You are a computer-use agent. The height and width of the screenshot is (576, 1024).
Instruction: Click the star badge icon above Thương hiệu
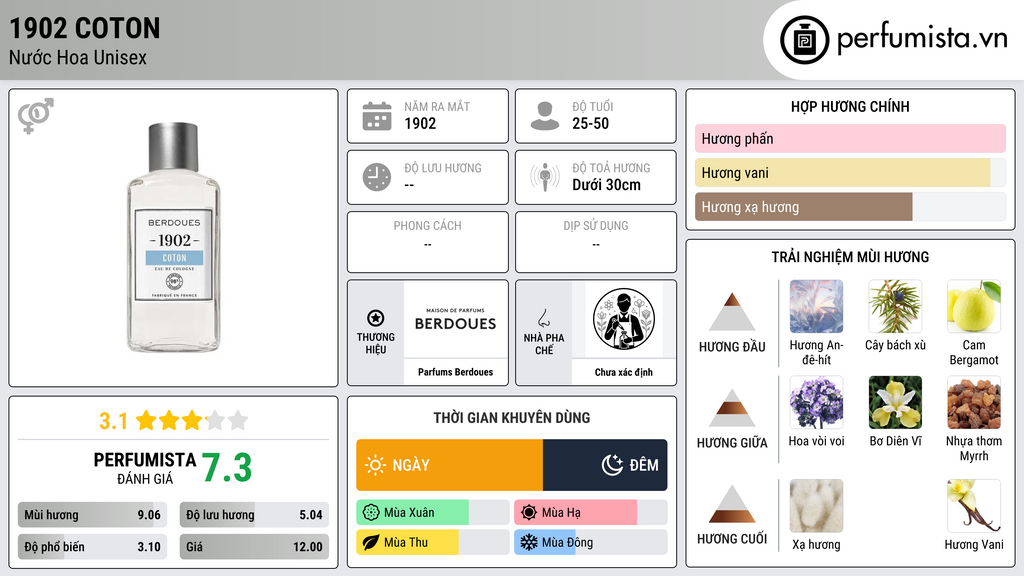(376, 318)
